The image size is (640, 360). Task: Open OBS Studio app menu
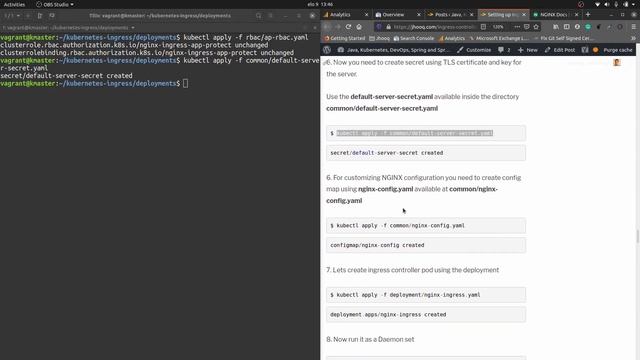tap(55, 4)
